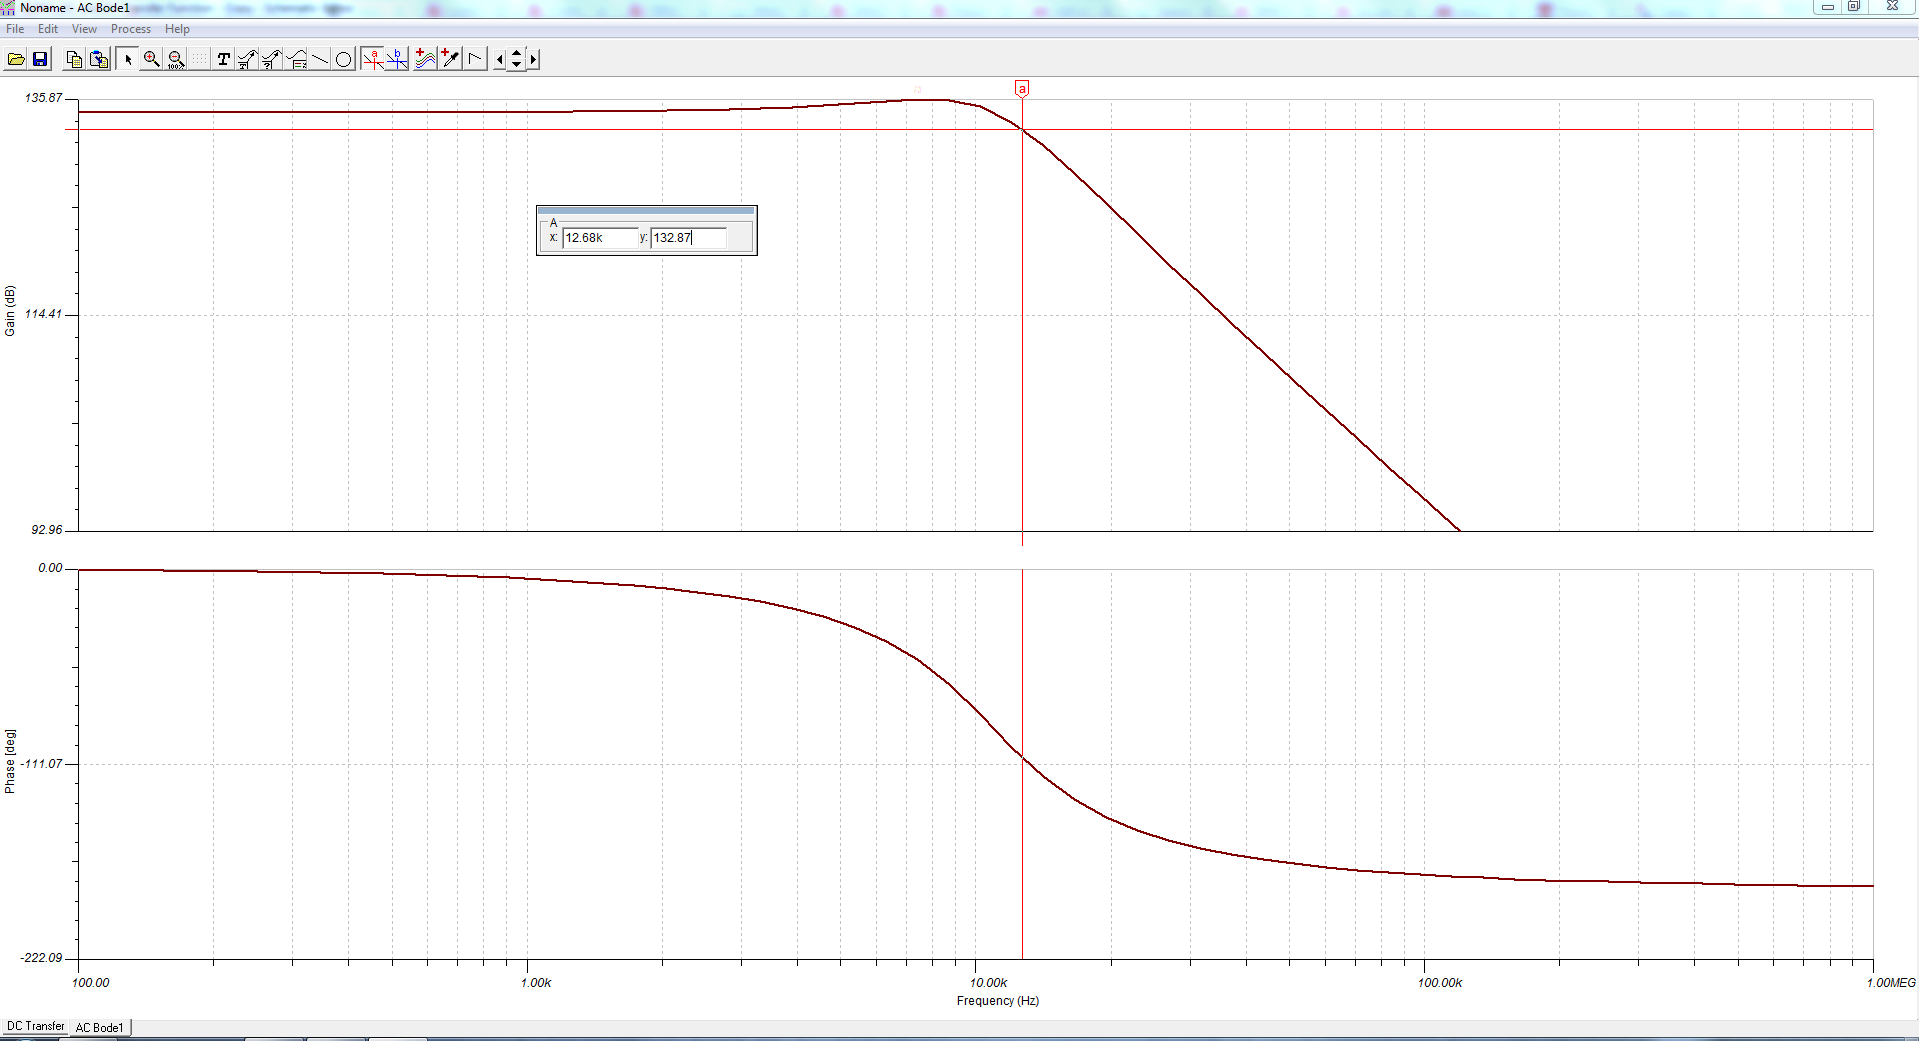Click the add curves icon

click(426, 59)
